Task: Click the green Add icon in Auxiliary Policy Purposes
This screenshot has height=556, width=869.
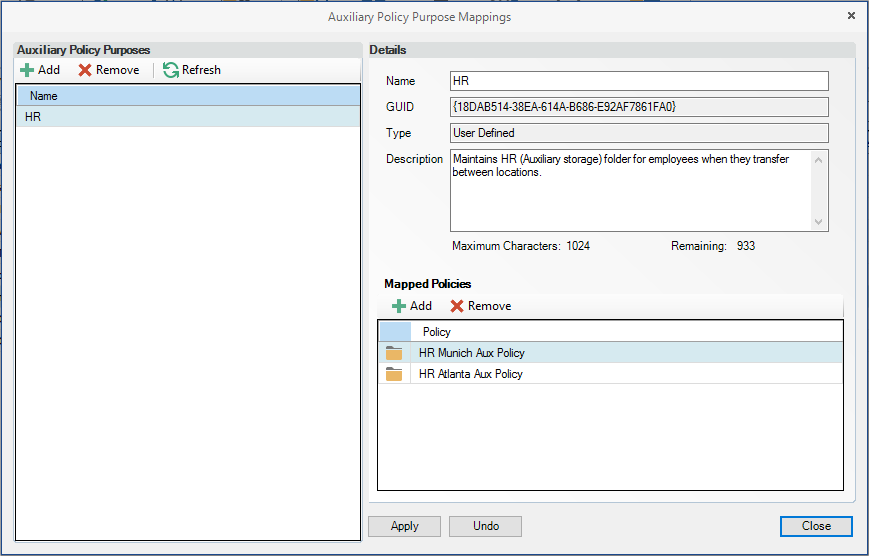Action: [27, 70]
